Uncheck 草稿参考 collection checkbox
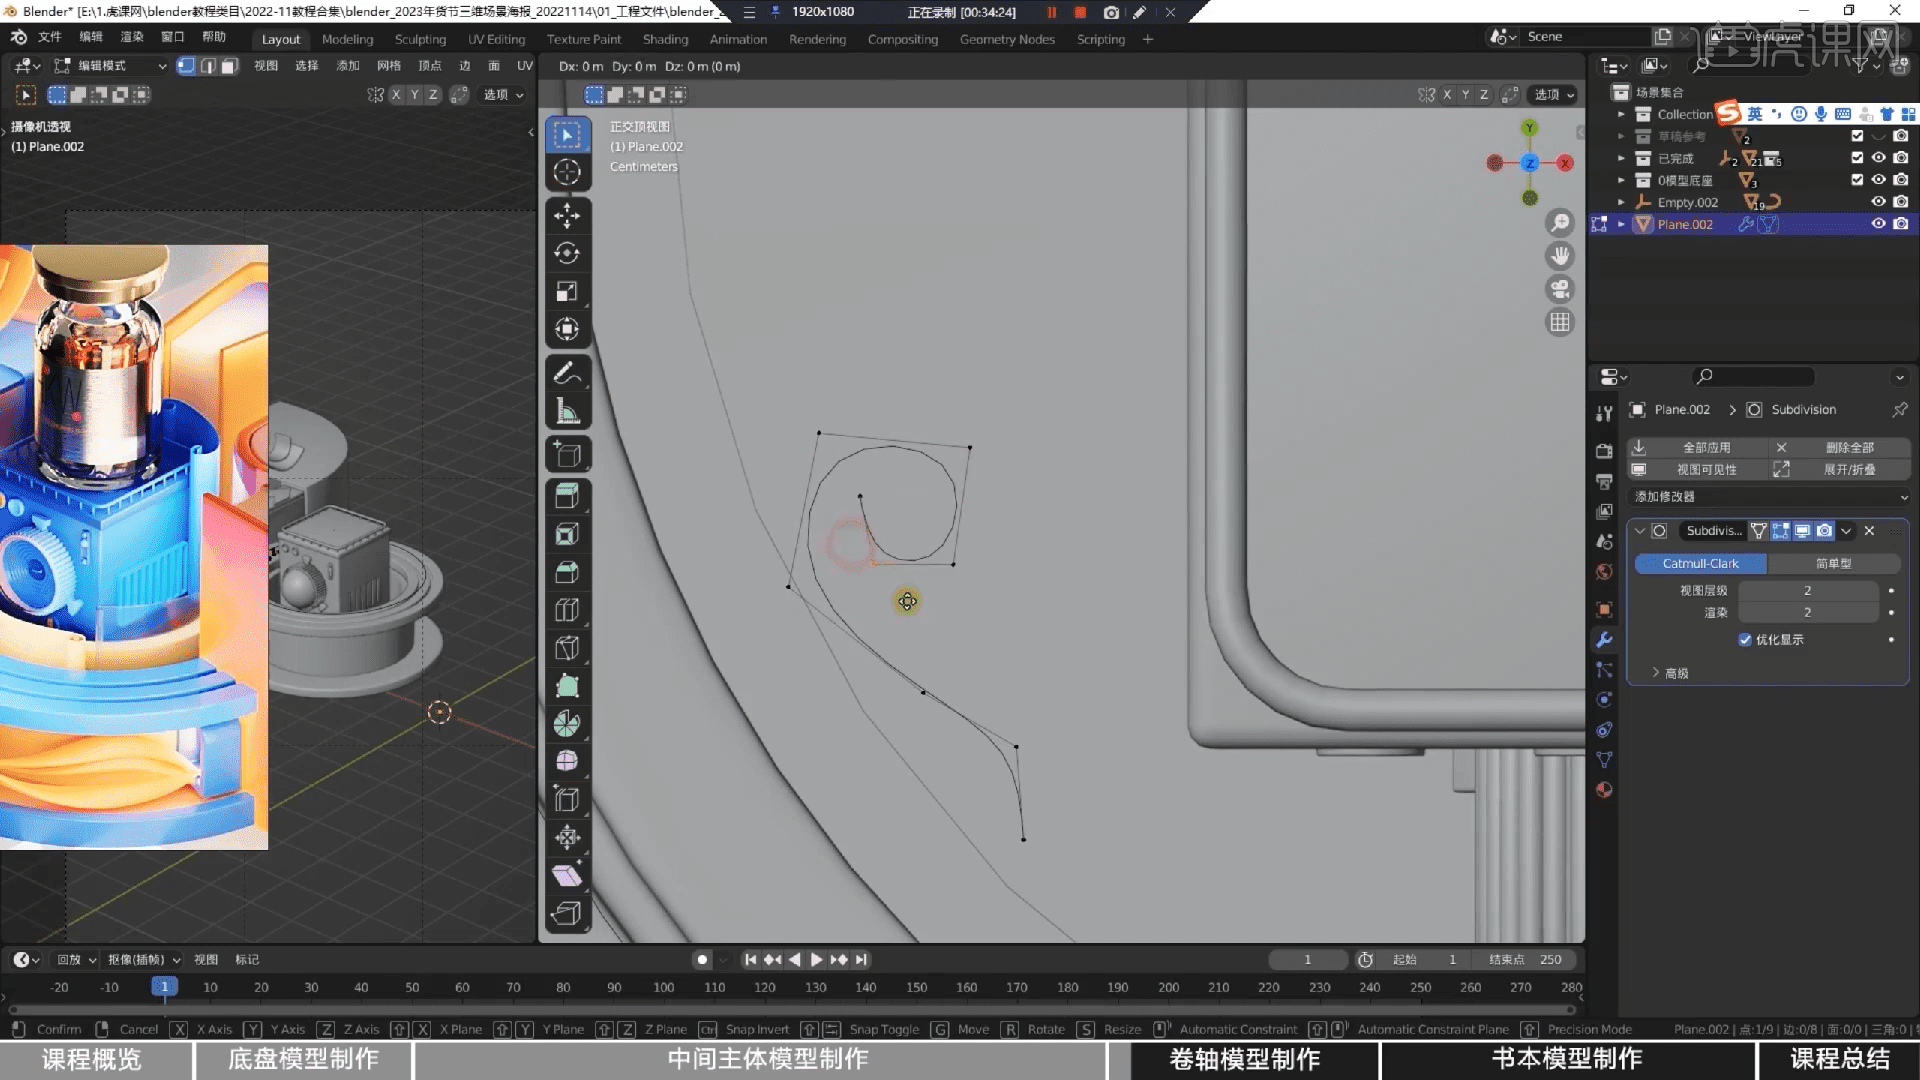 coord(1857,136)
